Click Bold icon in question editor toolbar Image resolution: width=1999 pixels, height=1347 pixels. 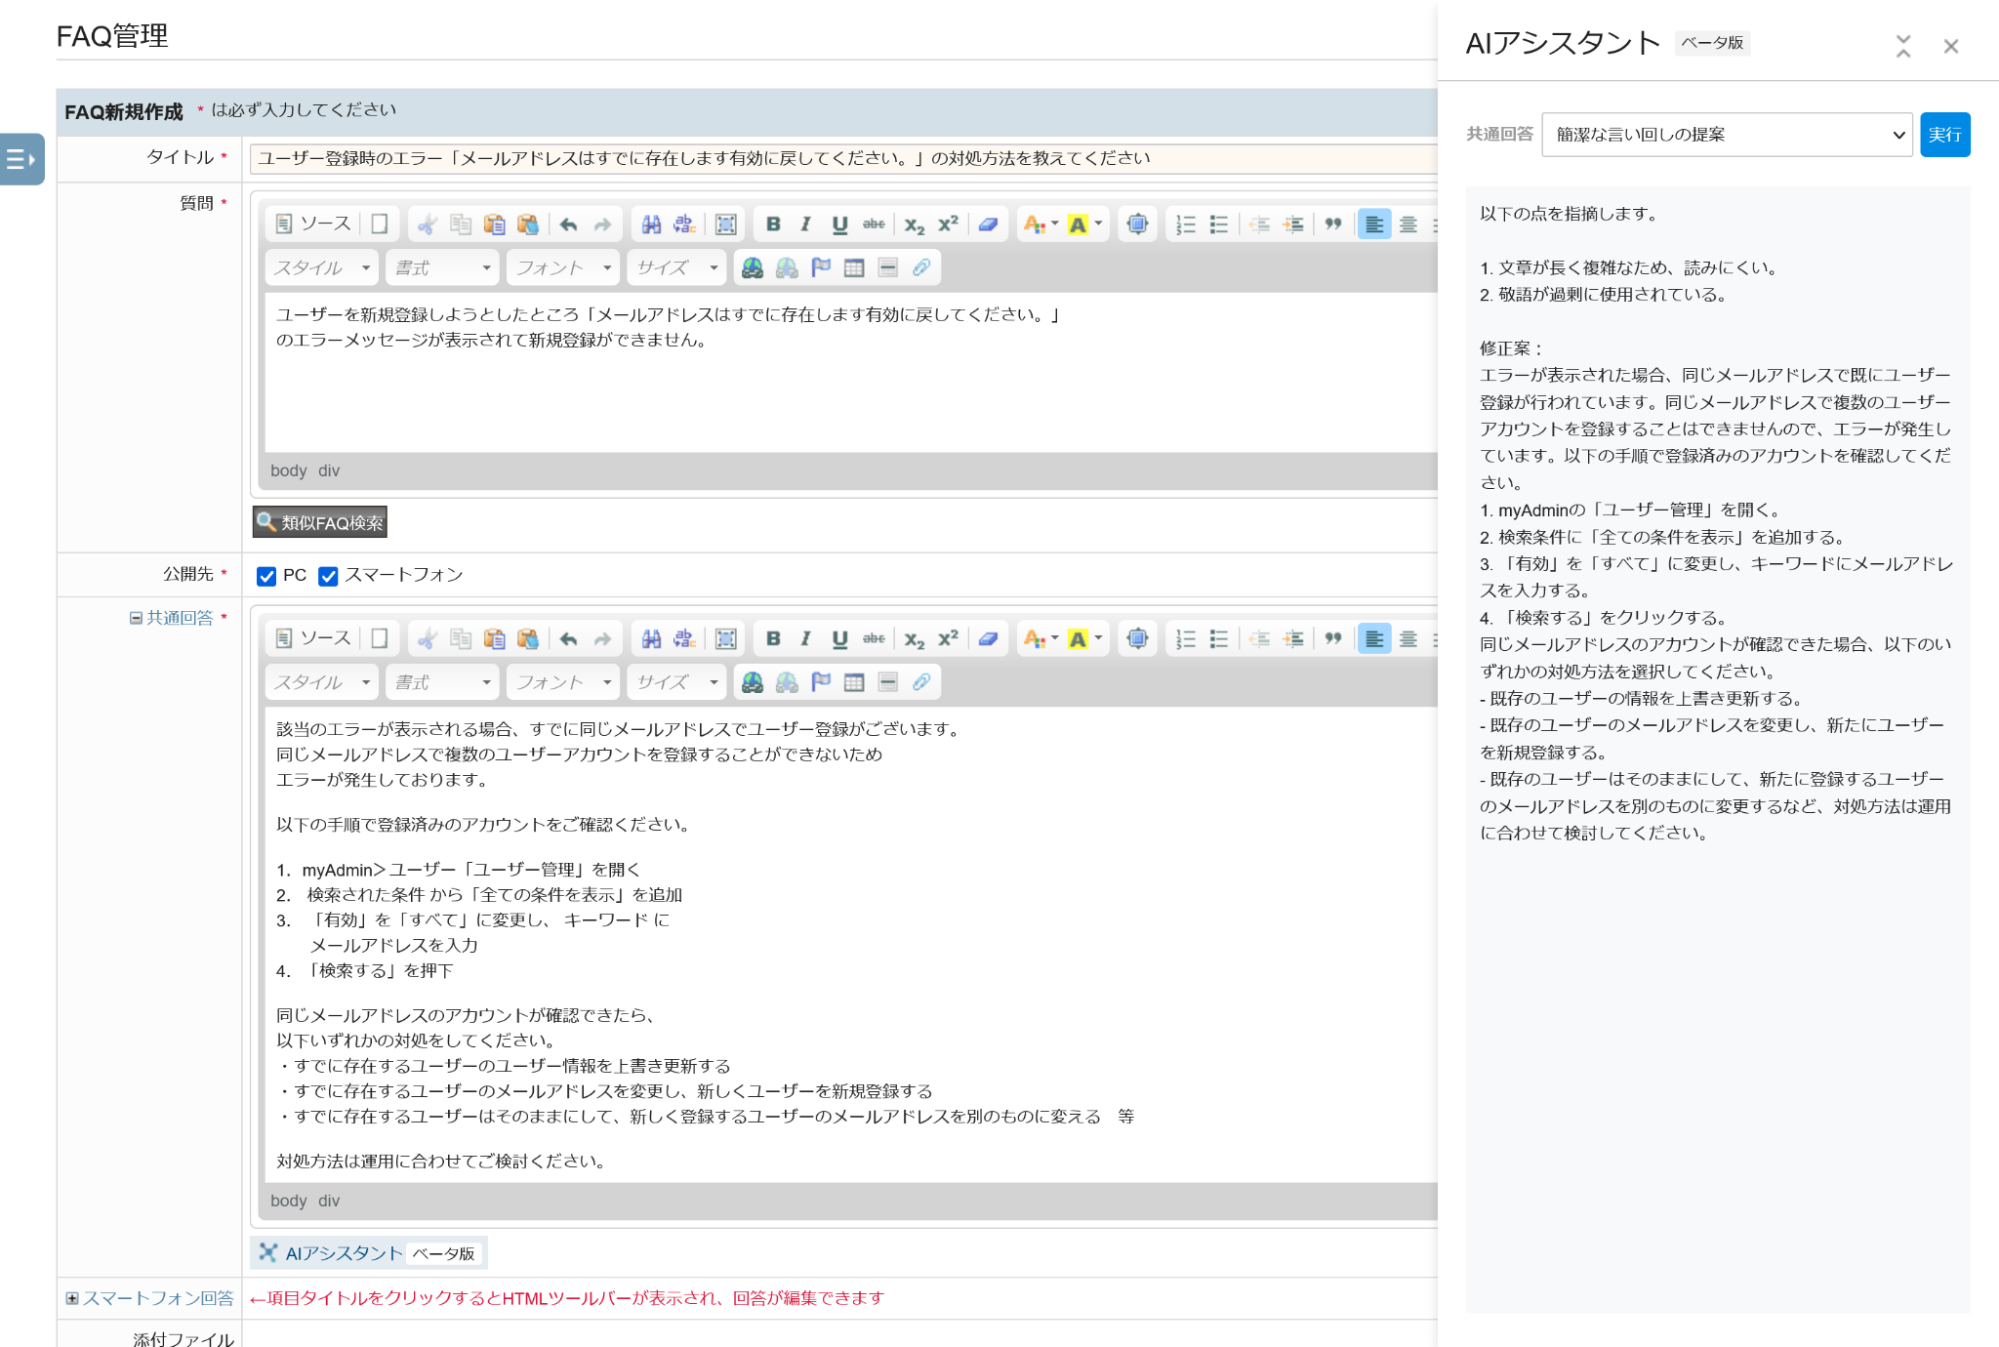(x=773, y=224)
